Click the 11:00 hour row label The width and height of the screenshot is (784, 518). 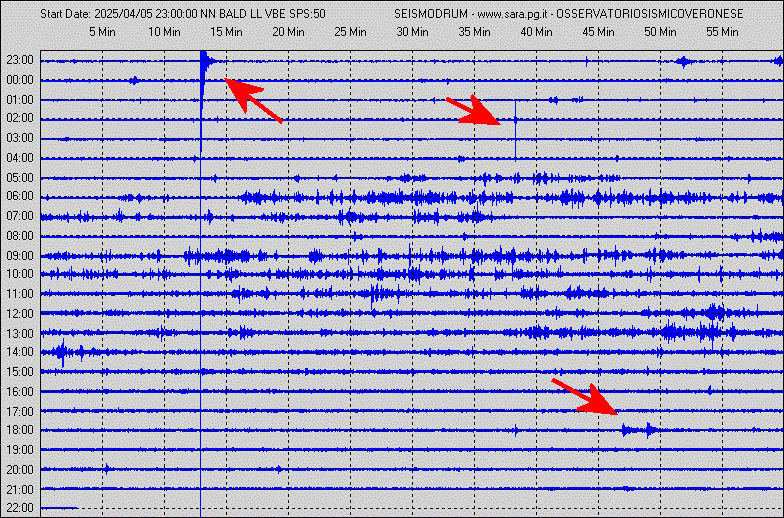coord(20,294)
